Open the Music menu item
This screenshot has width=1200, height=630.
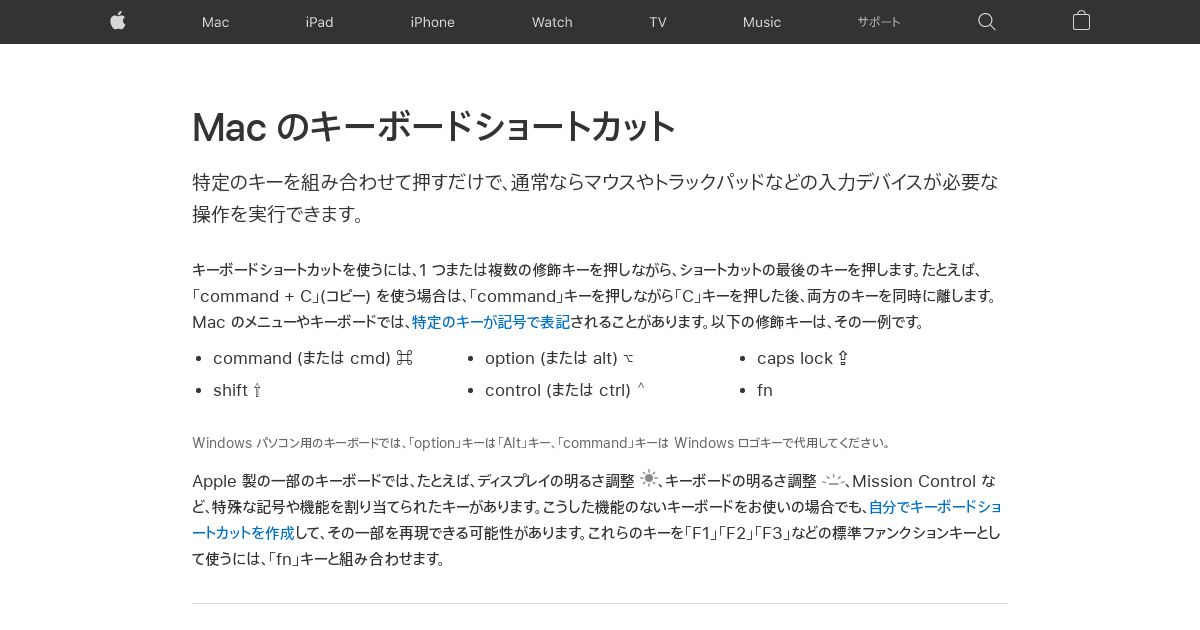[x=762, y=22]
